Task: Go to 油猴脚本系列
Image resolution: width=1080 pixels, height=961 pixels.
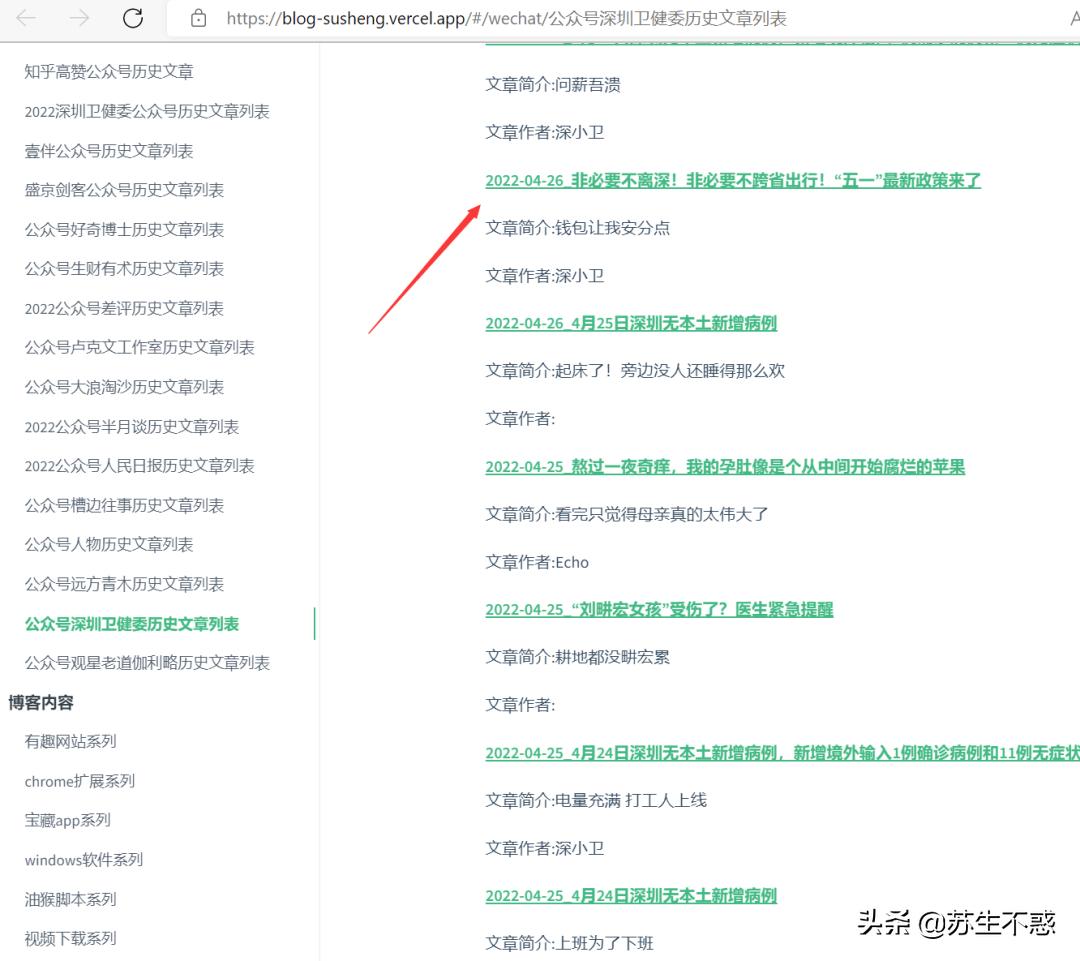Action: pyautogui.click(x=70, y=899)
